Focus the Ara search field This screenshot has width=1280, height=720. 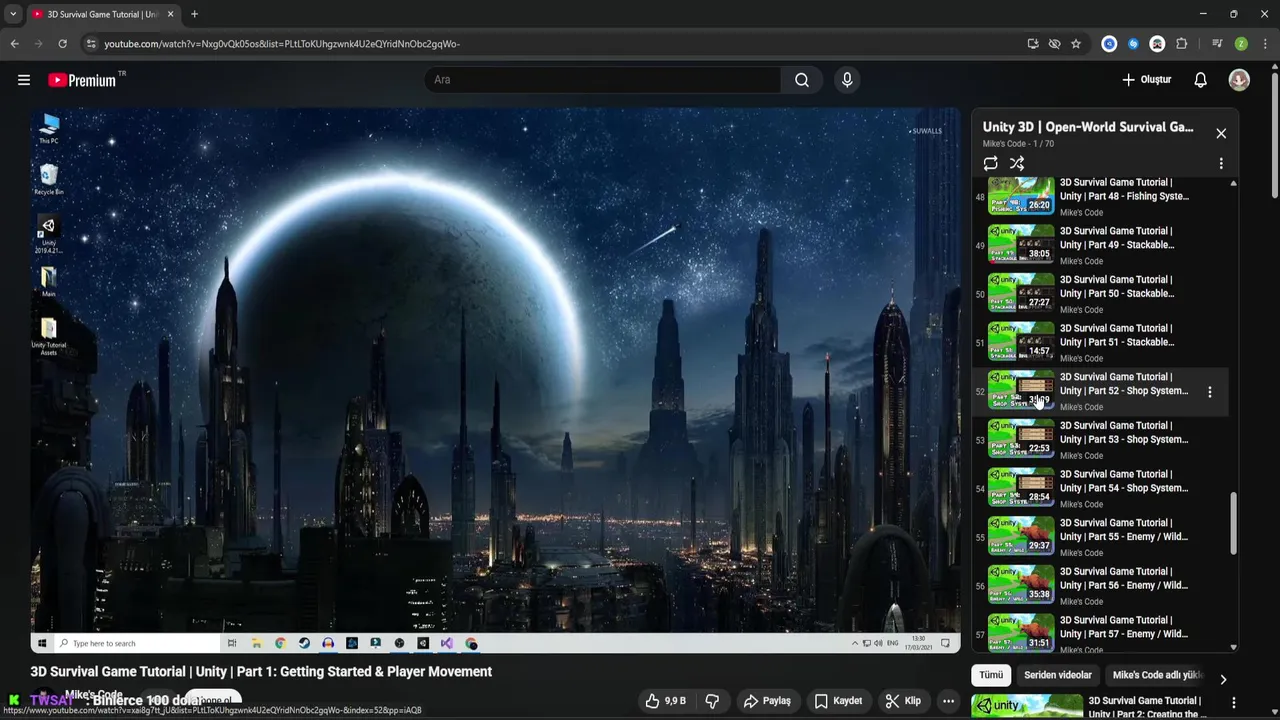point(602,80)
